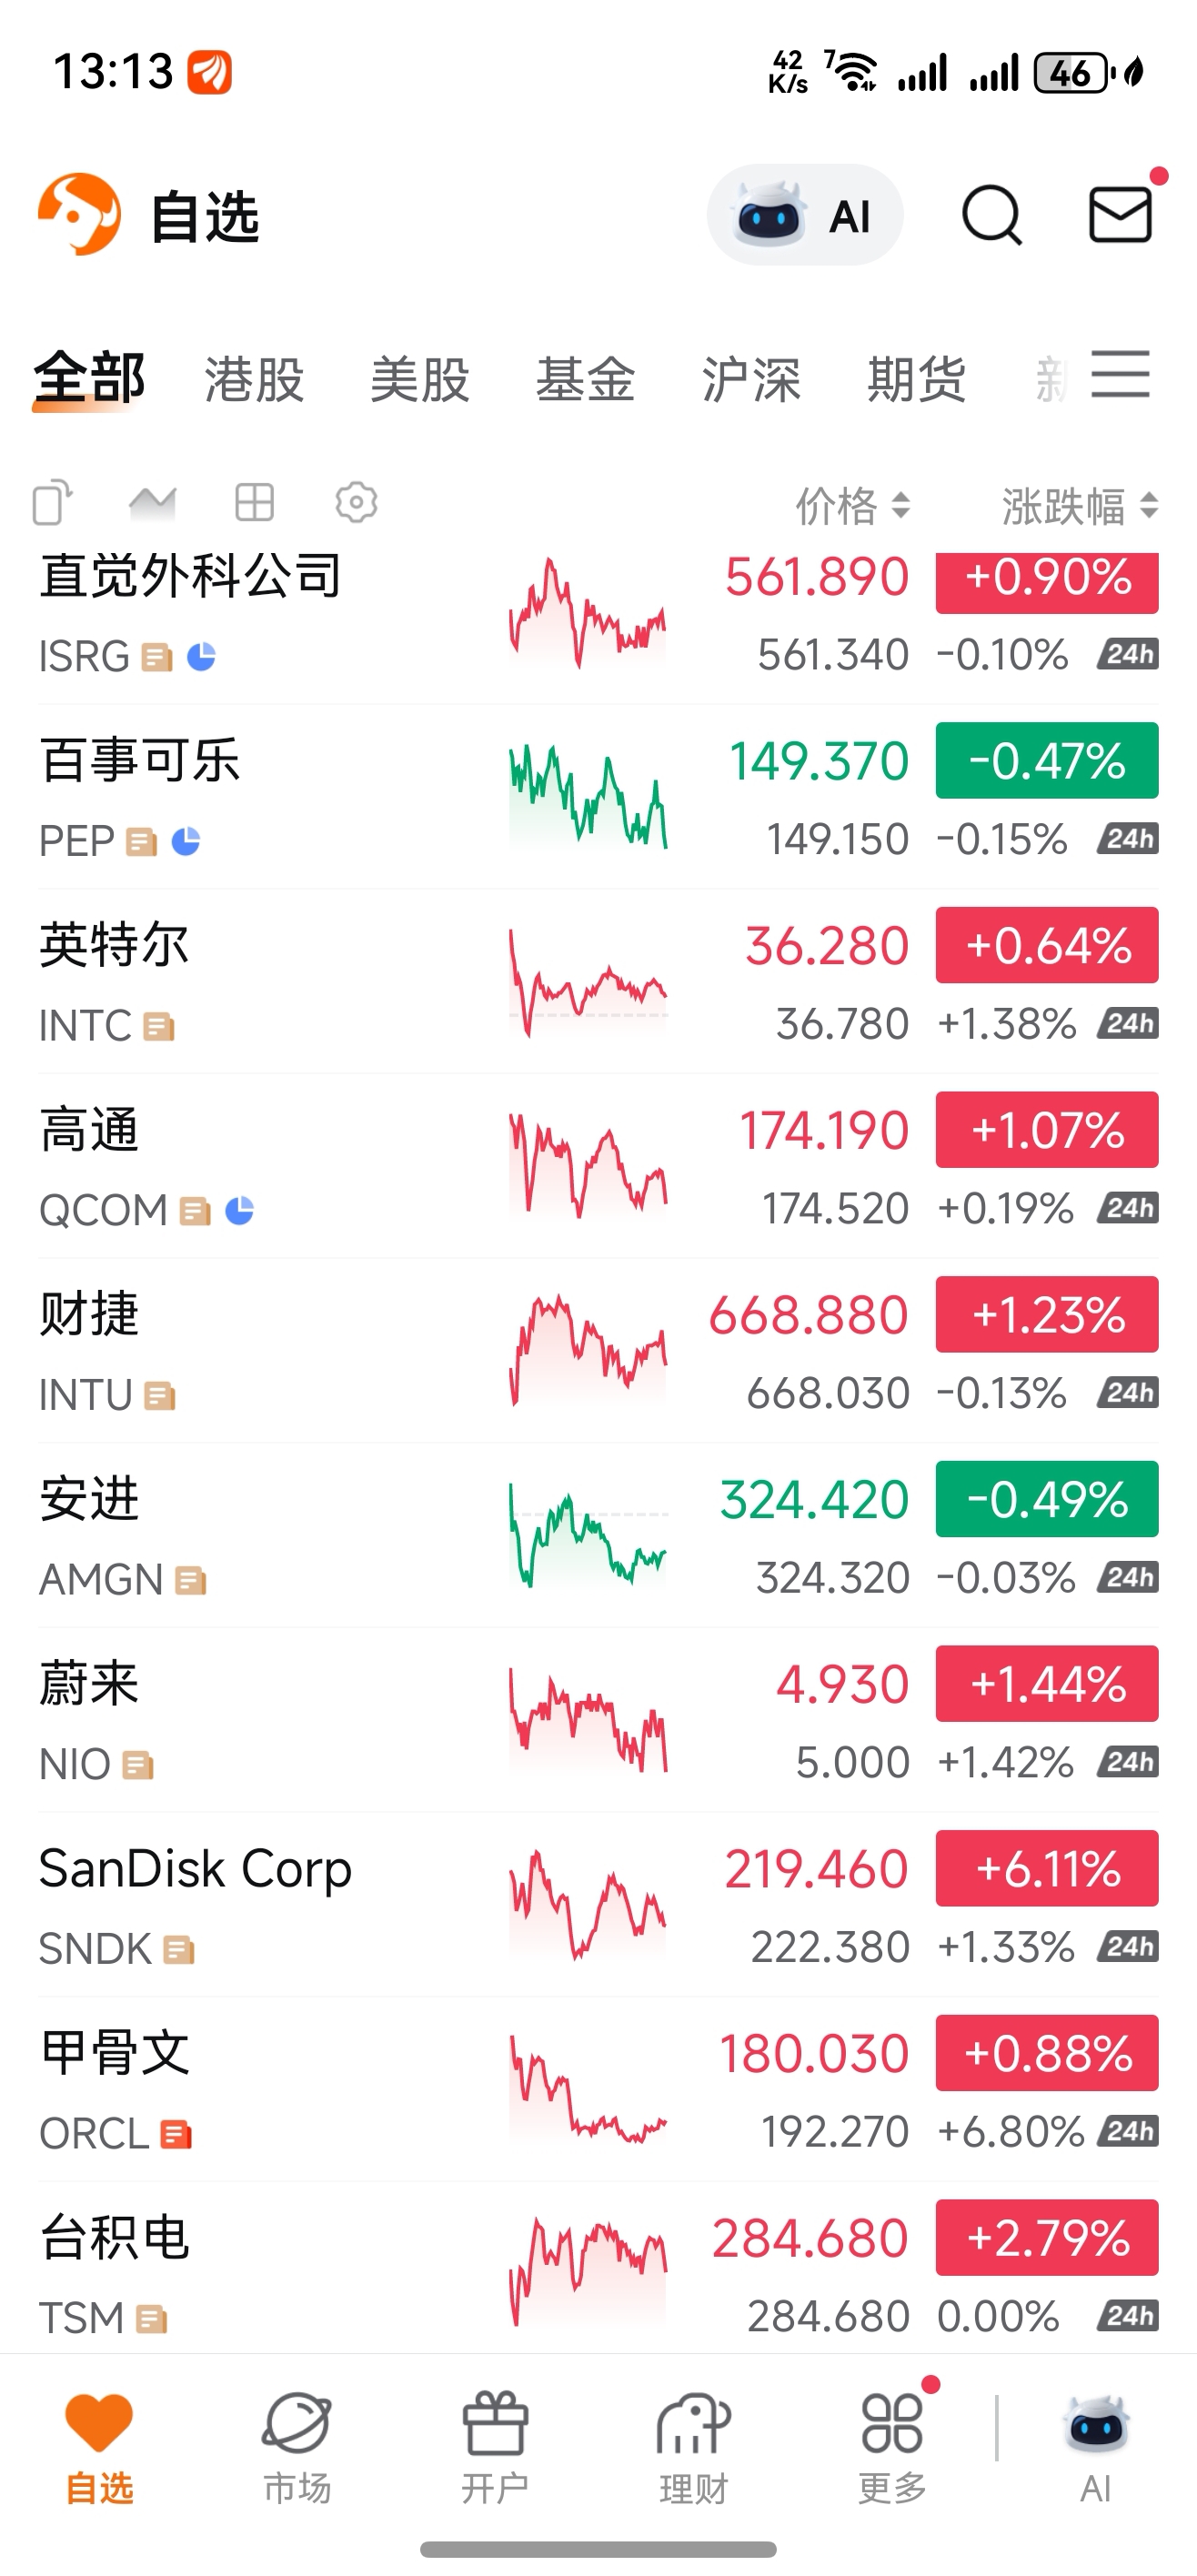Switch to the 港股 tab
This screenshot has height=2576, width=1197.
click(254, 380)
